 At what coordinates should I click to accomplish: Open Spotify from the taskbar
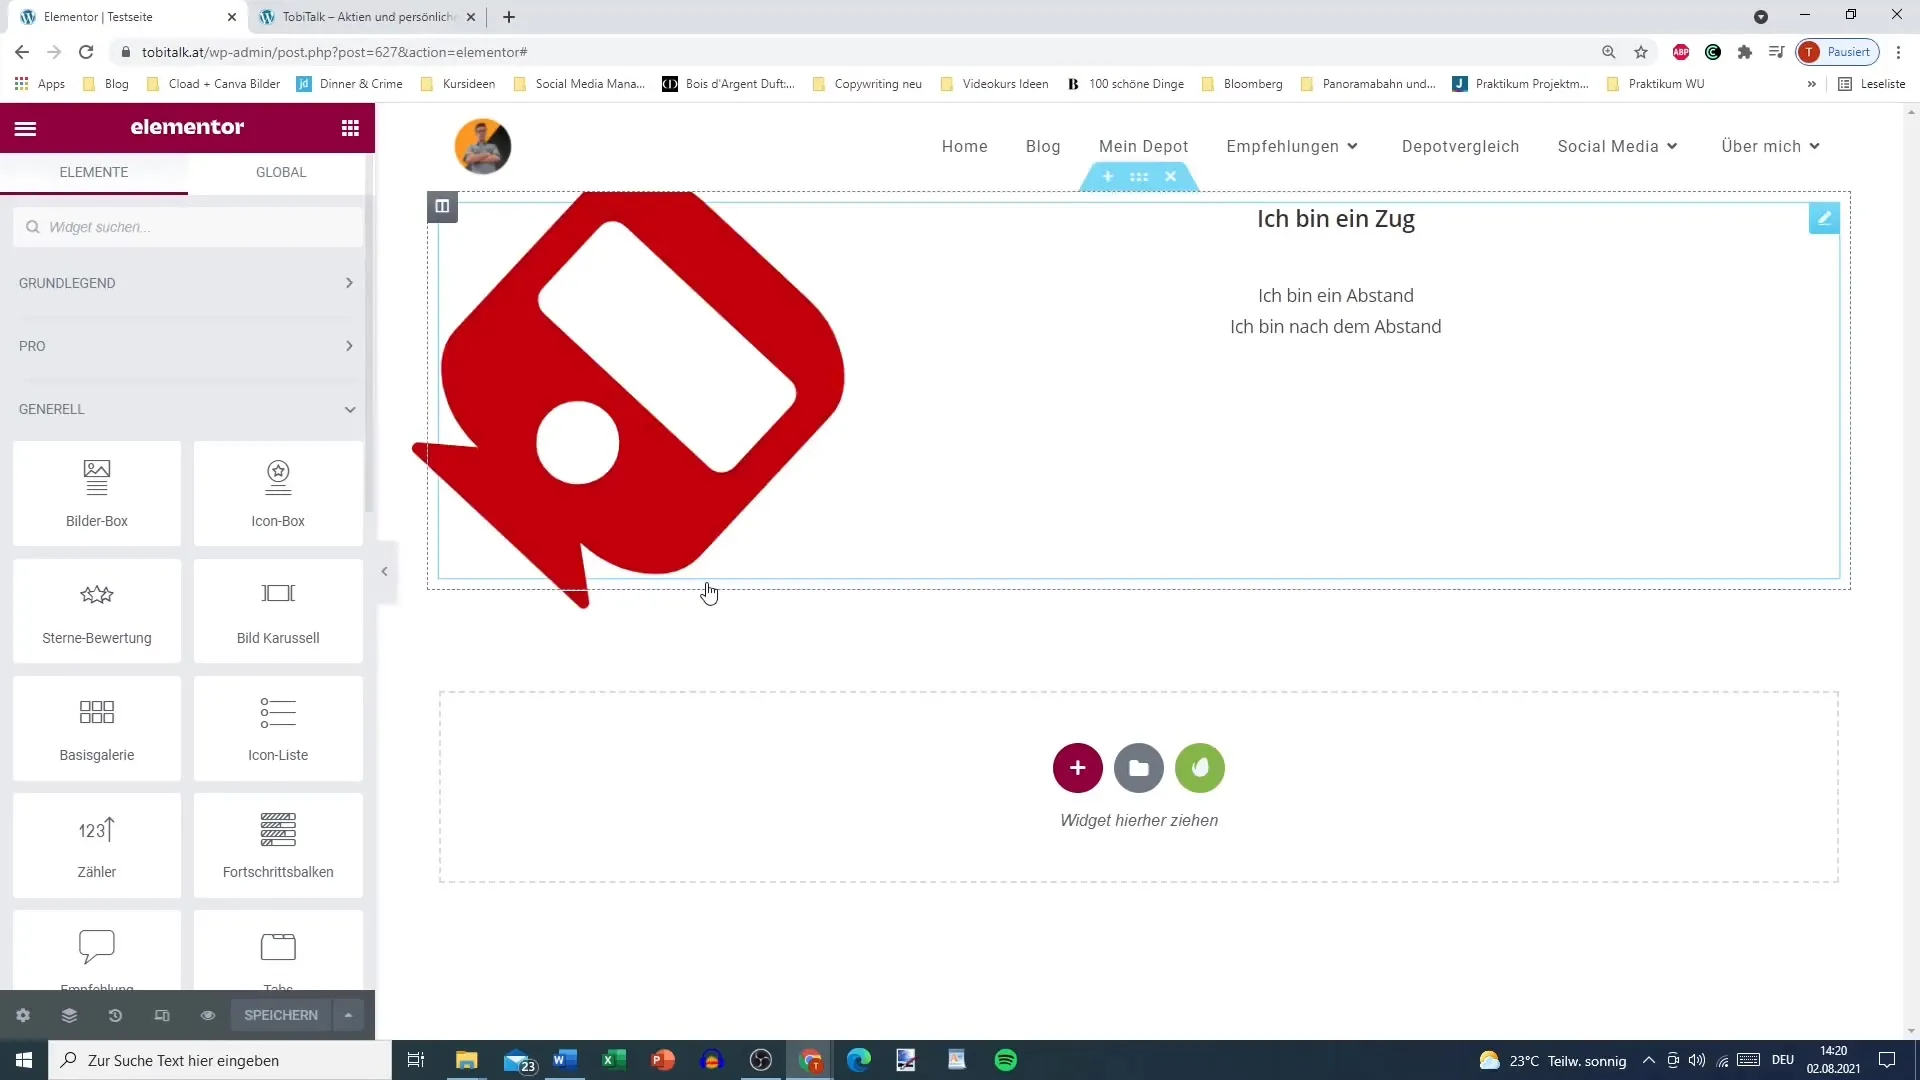point(1005,1060)
